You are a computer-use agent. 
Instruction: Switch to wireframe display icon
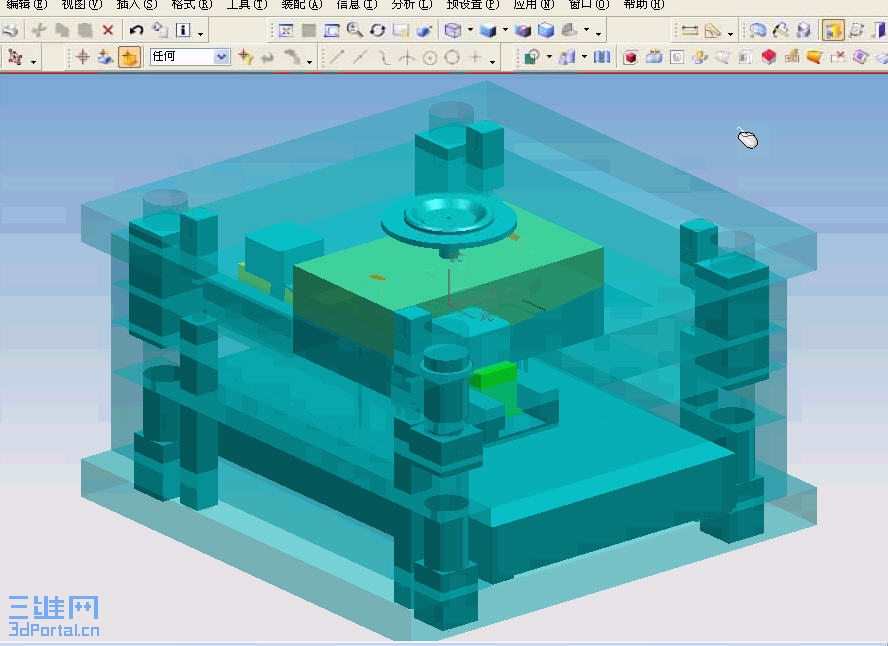point(452,30)
